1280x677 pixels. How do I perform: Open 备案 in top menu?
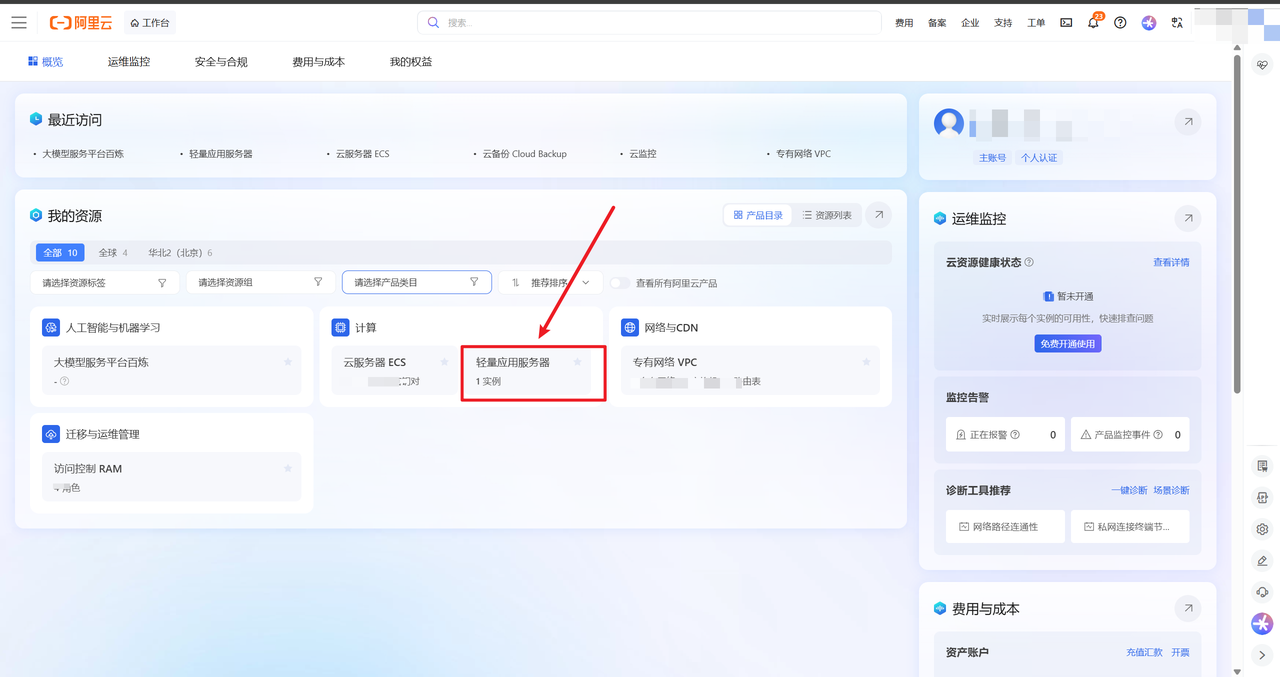point(937,22)
